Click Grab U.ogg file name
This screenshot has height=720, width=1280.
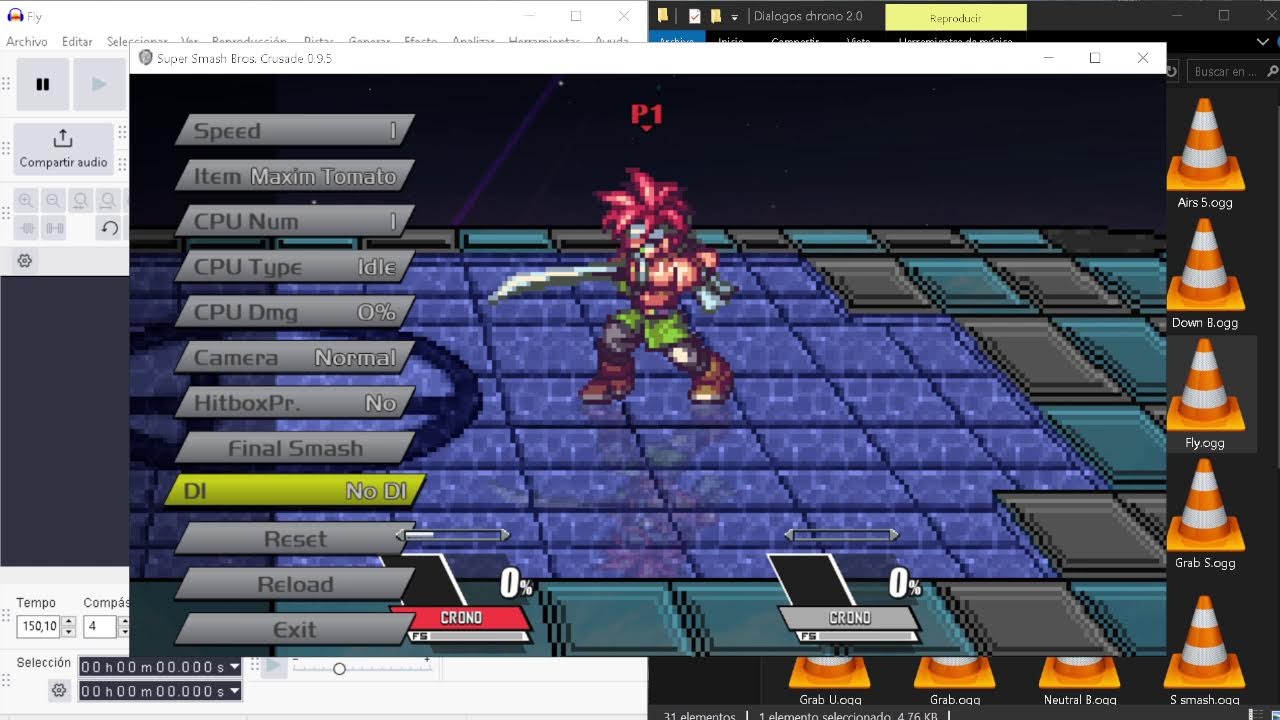tap(830, 700)
